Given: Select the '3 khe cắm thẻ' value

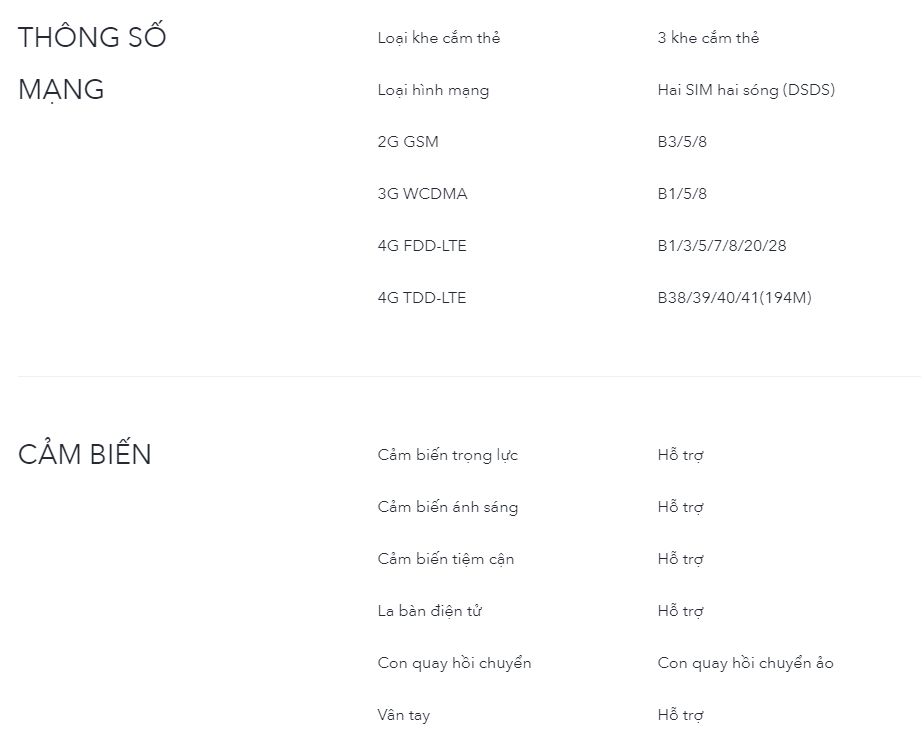Looking at the screenshot, I should point(708,38).
